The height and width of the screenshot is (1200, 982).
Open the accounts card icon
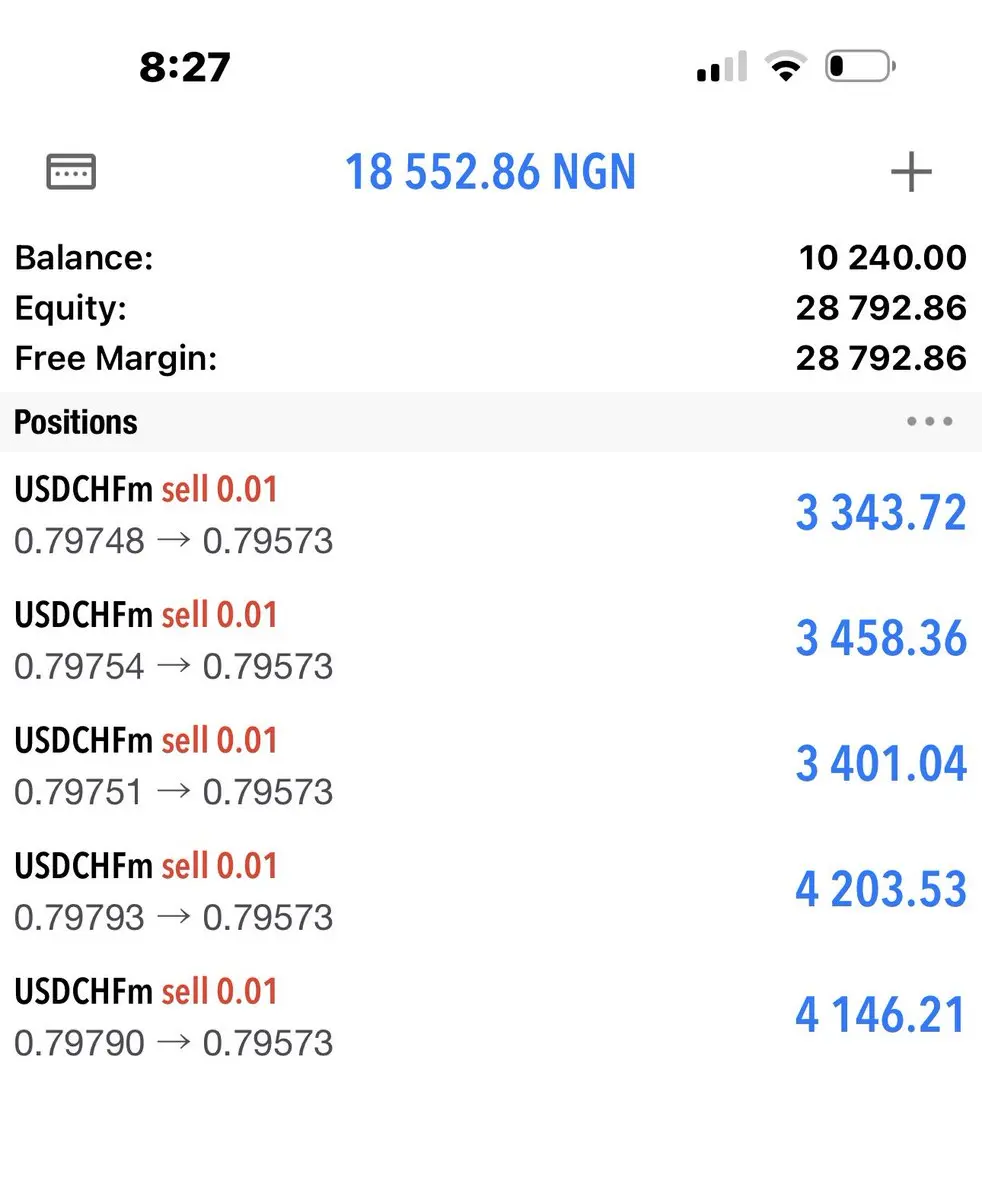click(x=71, y=171)
